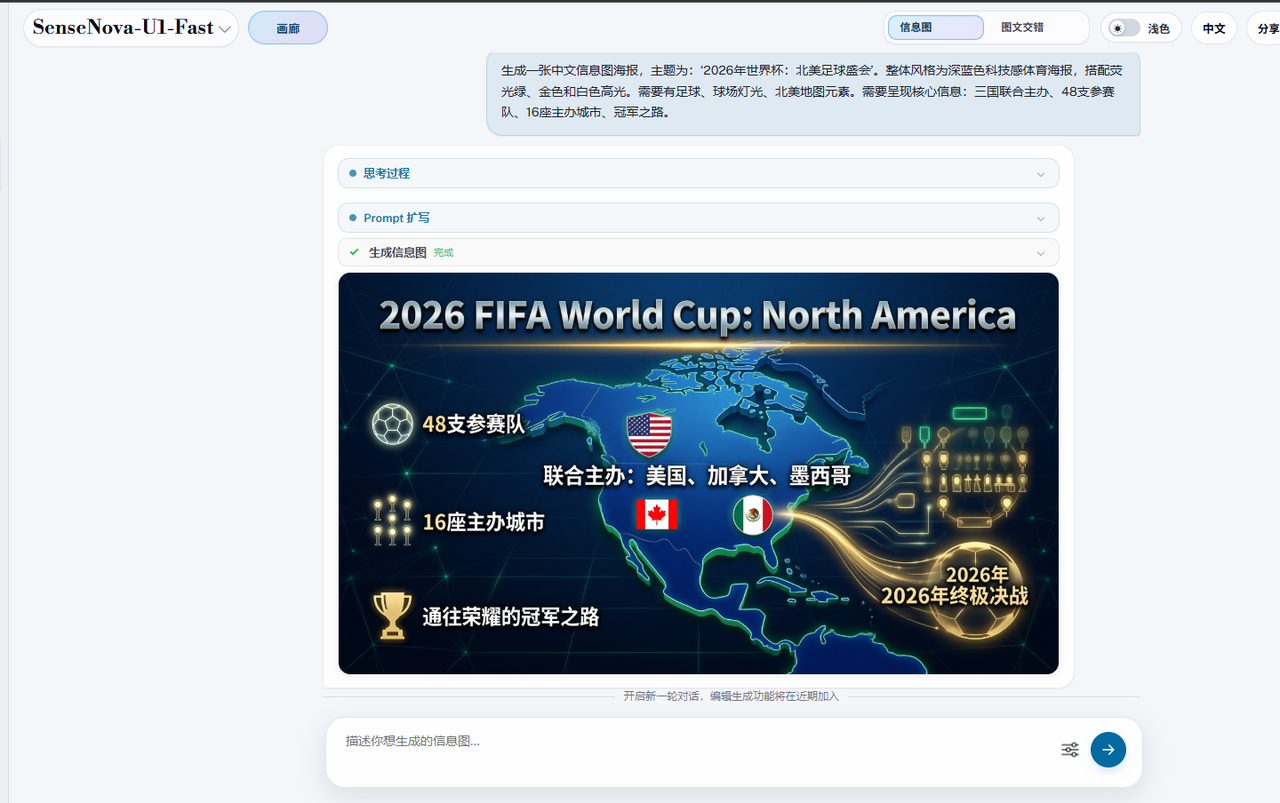Send the prompt with the arrow button
The image size is (1280, 803).
1108,750
